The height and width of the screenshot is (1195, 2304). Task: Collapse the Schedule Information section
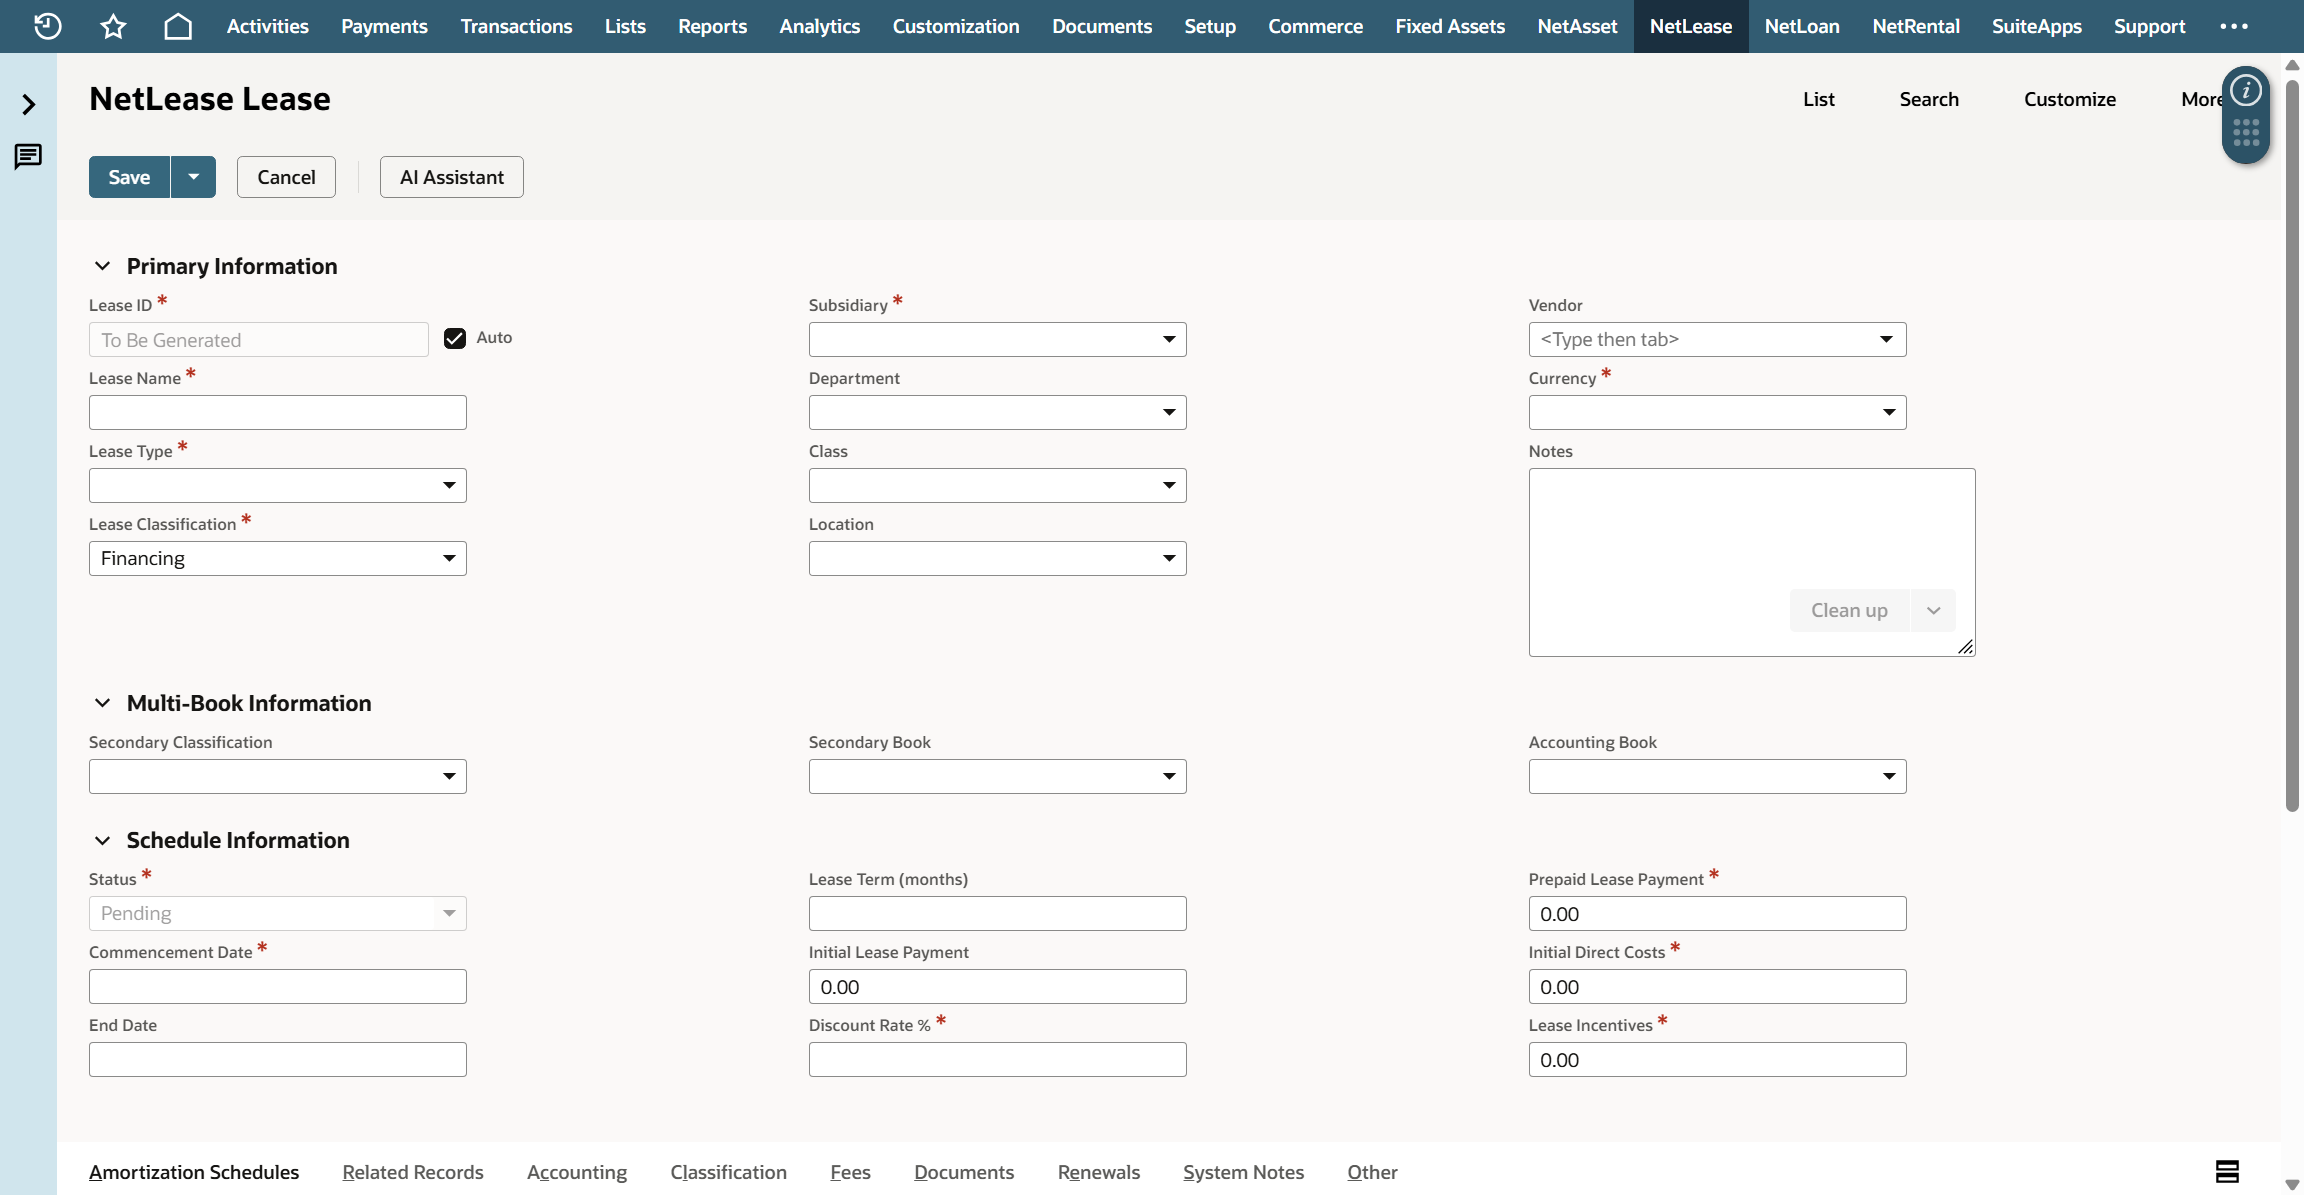(102, 840)
